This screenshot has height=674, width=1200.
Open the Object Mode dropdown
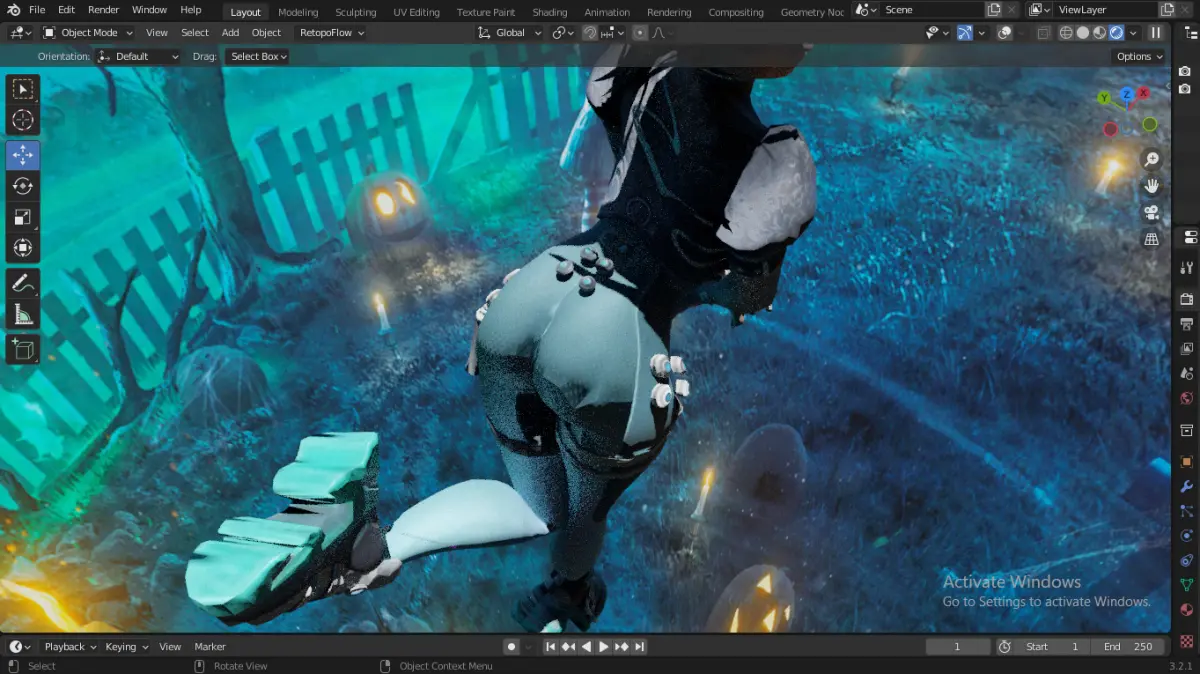pos(88,32)
